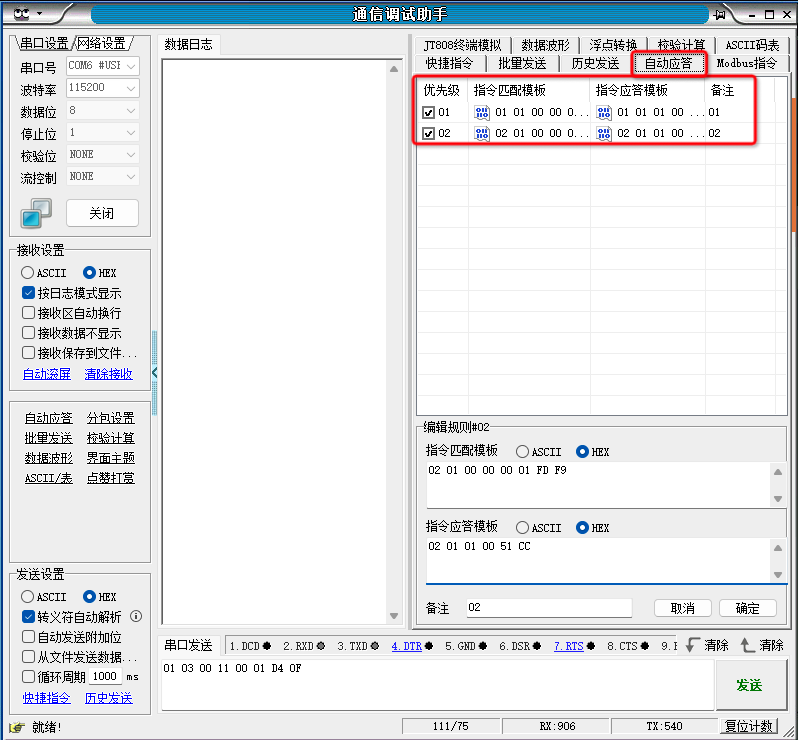The width and height of the screenshot is (798, 740).
Task: Click the hex icon in rule 02 response template
Action: 604,133
